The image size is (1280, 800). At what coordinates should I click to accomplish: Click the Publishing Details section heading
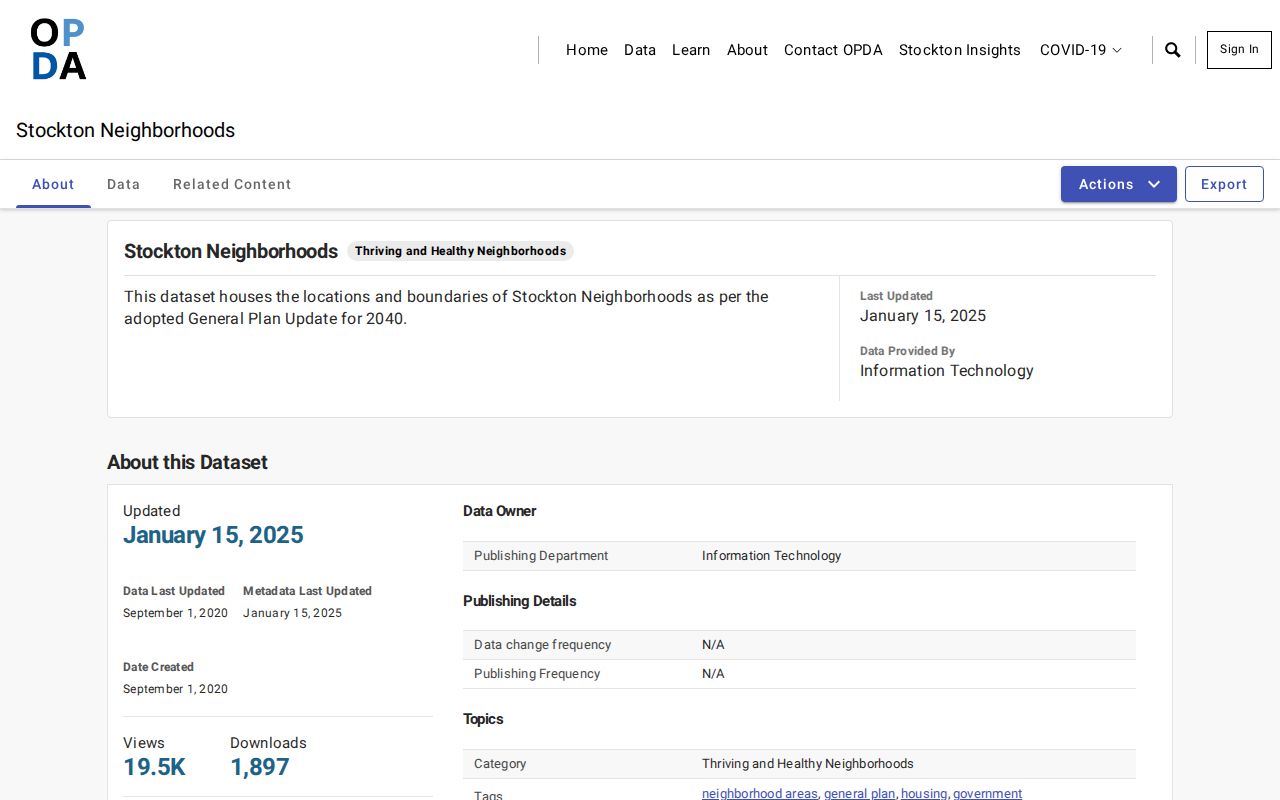(520, 601)
